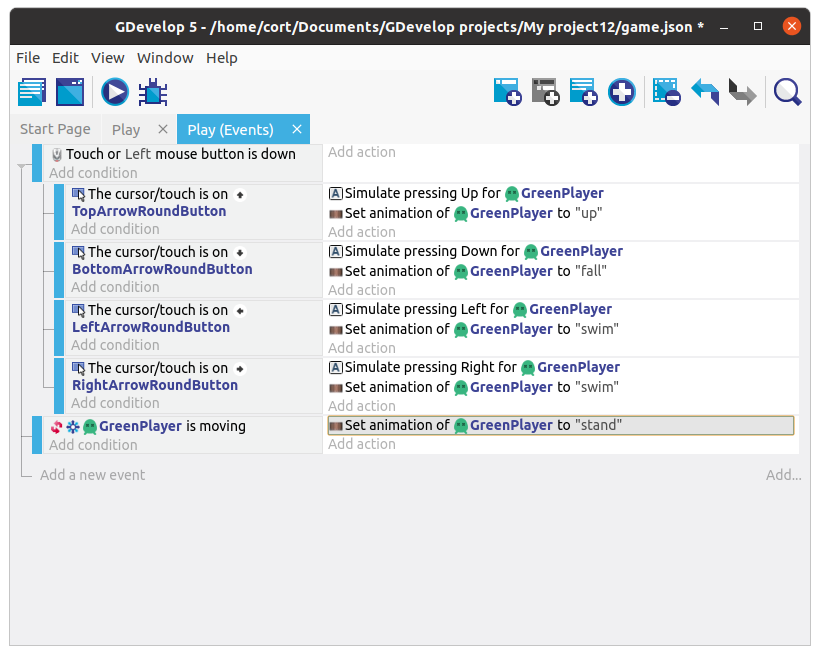Click the text-entry 'A' icon in Simulate pressing Left

coord(336,310)
